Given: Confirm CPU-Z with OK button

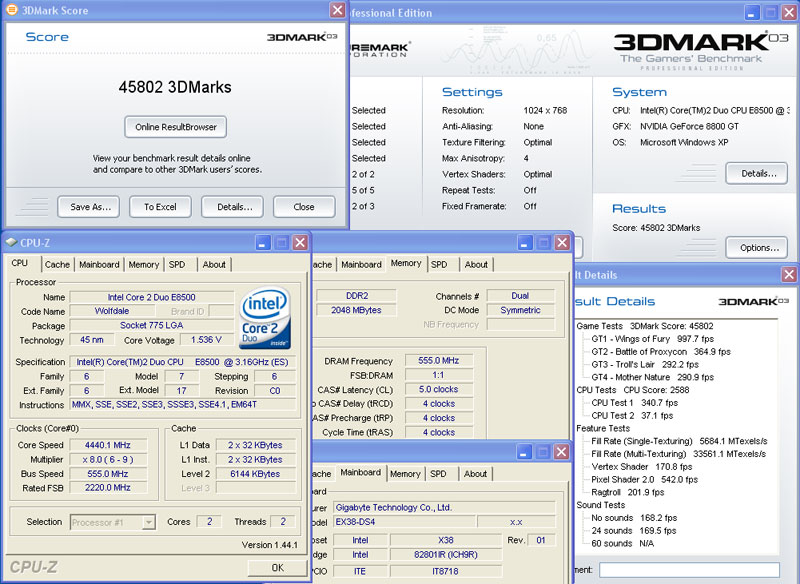Looking at the screenshot, I should (x=278, y=568).
